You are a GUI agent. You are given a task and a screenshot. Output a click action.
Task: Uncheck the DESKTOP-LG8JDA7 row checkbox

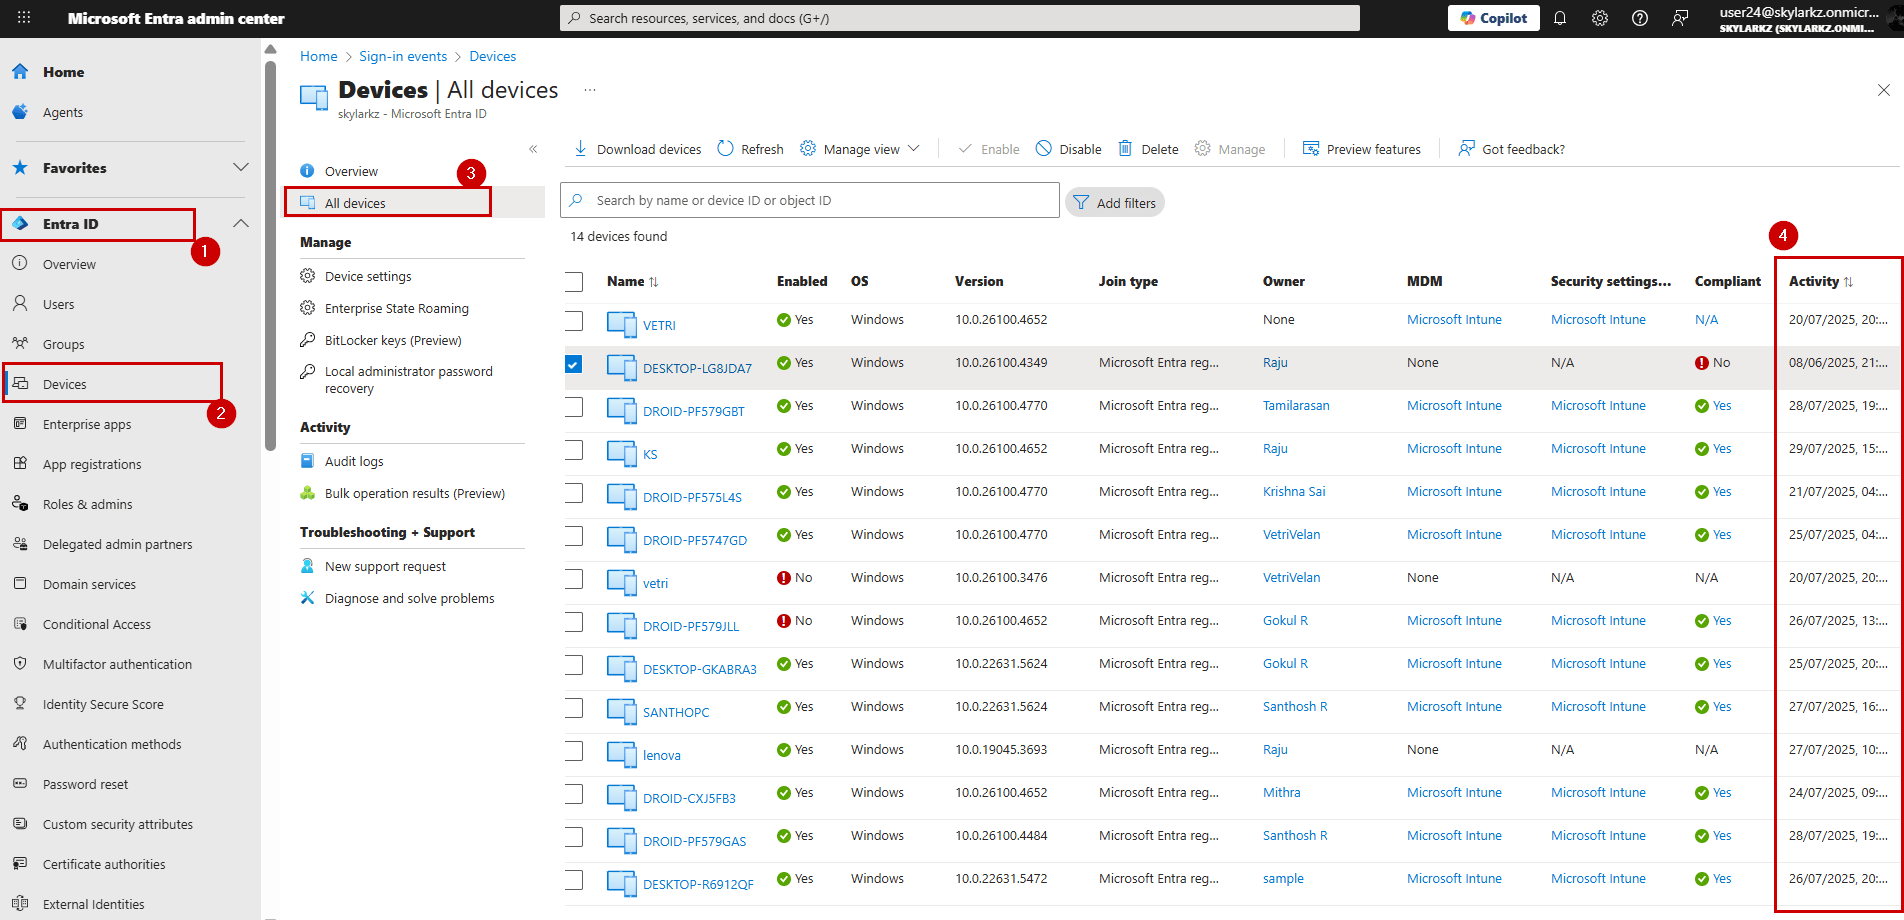pos(574,364)
